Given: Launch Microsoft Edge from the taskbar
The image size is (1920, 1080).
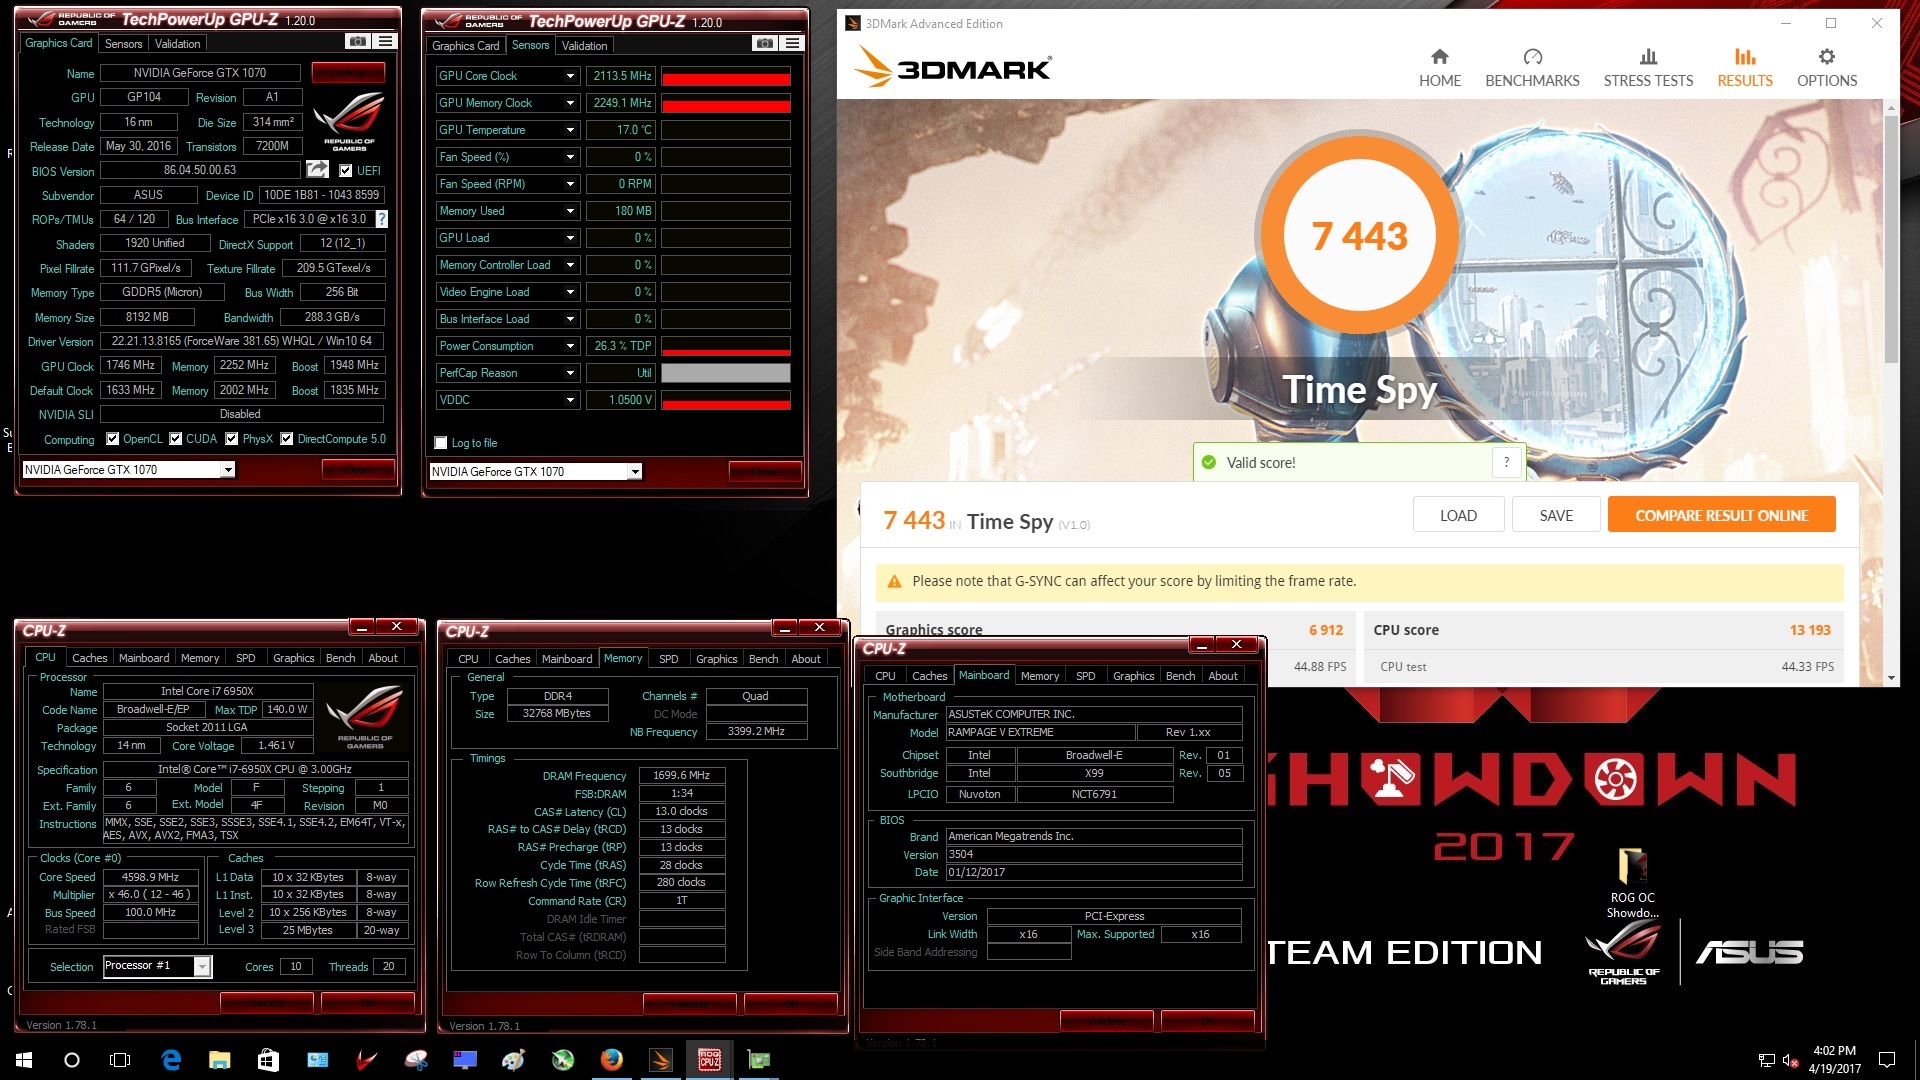Looking at the screenshot, I should click(x=171, y=1060).
